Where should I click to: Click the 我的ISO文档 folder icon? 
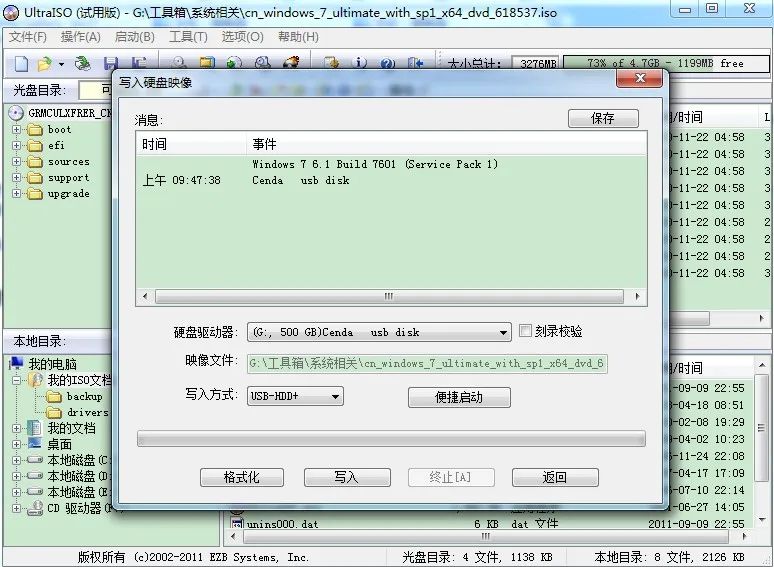[x=35, y=380]
